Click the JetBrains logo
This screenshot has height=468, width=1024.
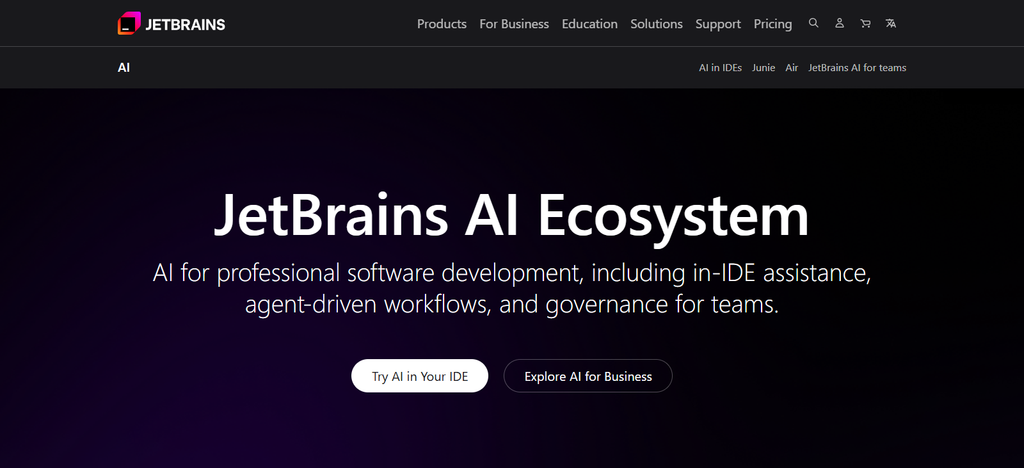171,23
